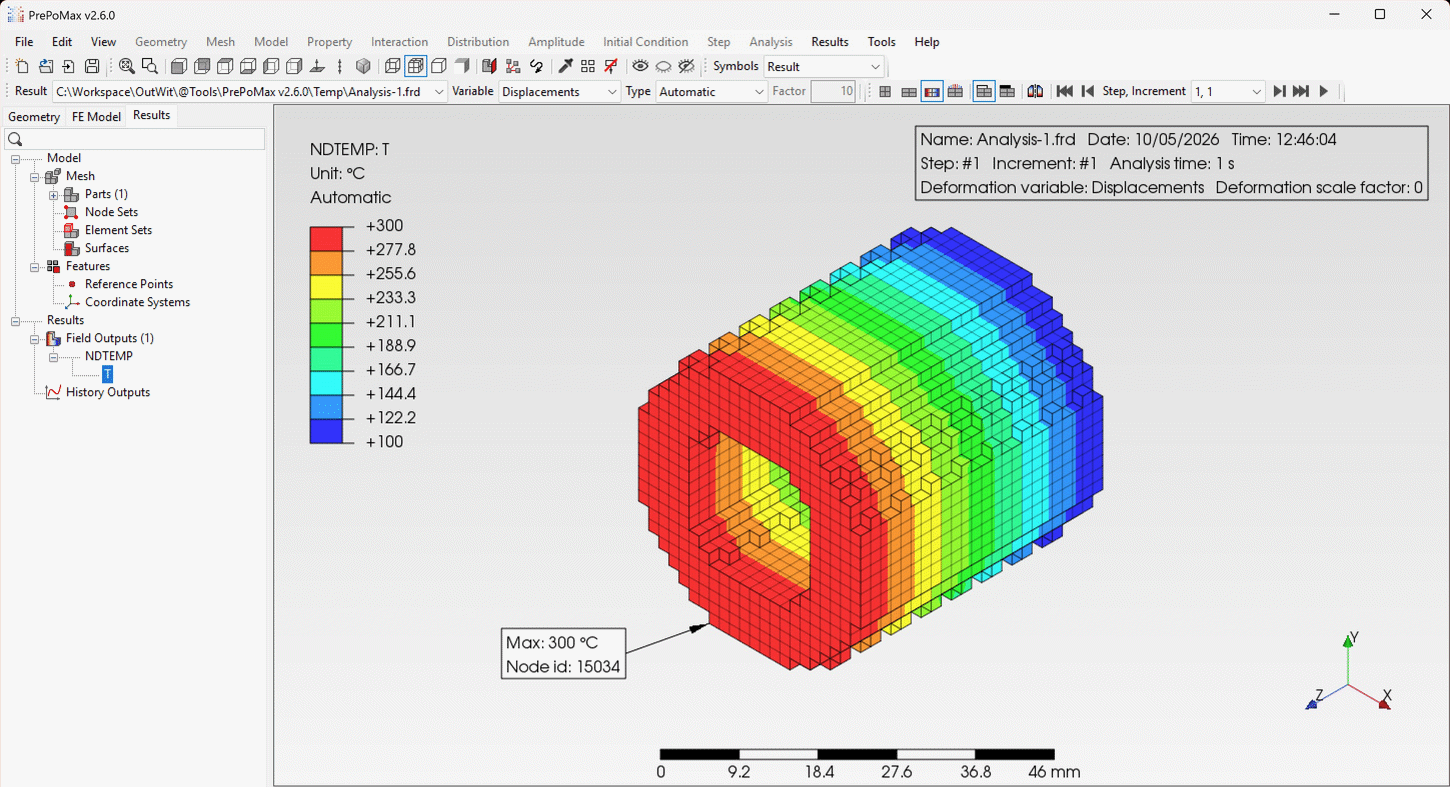Select the Surfaces tree item

pyautogui.click(x=107, y=248)
